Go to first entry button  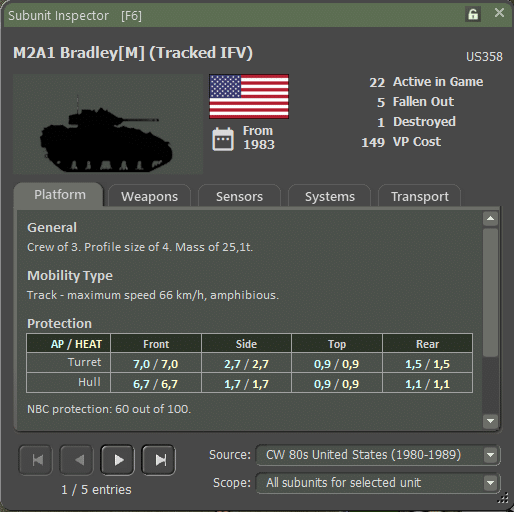click(36, 460)
